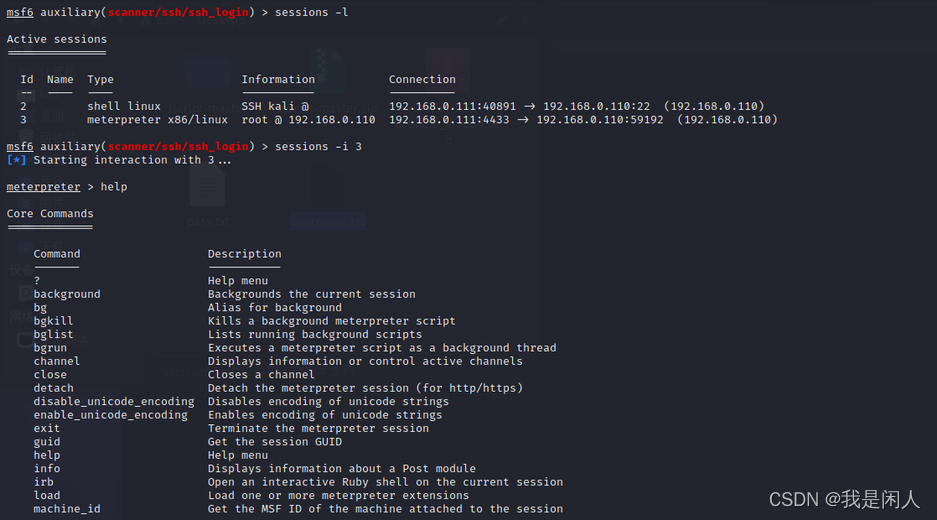Image resolution: width=937 pixels, height=520 pixels.
Task: Click the 'sessions -i 3' command text
Action: click(x=318, y=146)
